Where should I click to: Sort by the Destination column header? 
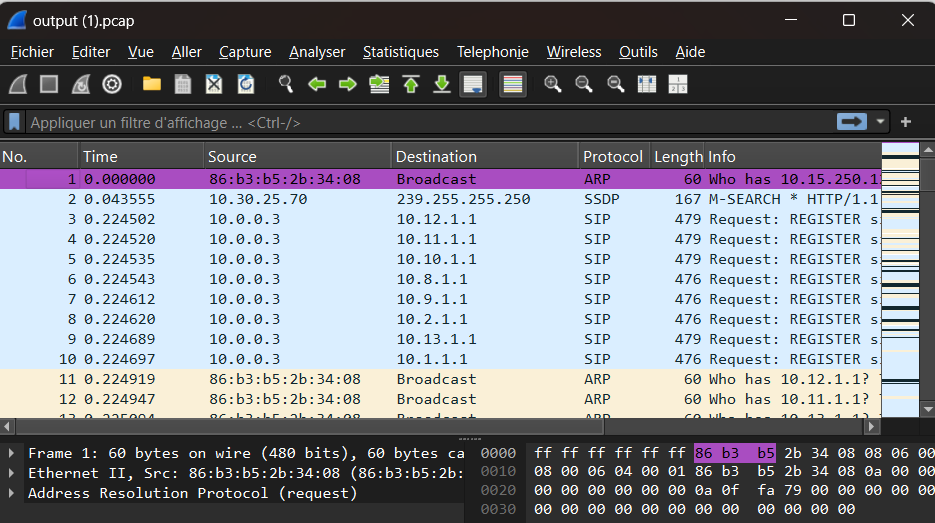coord(485,156)
